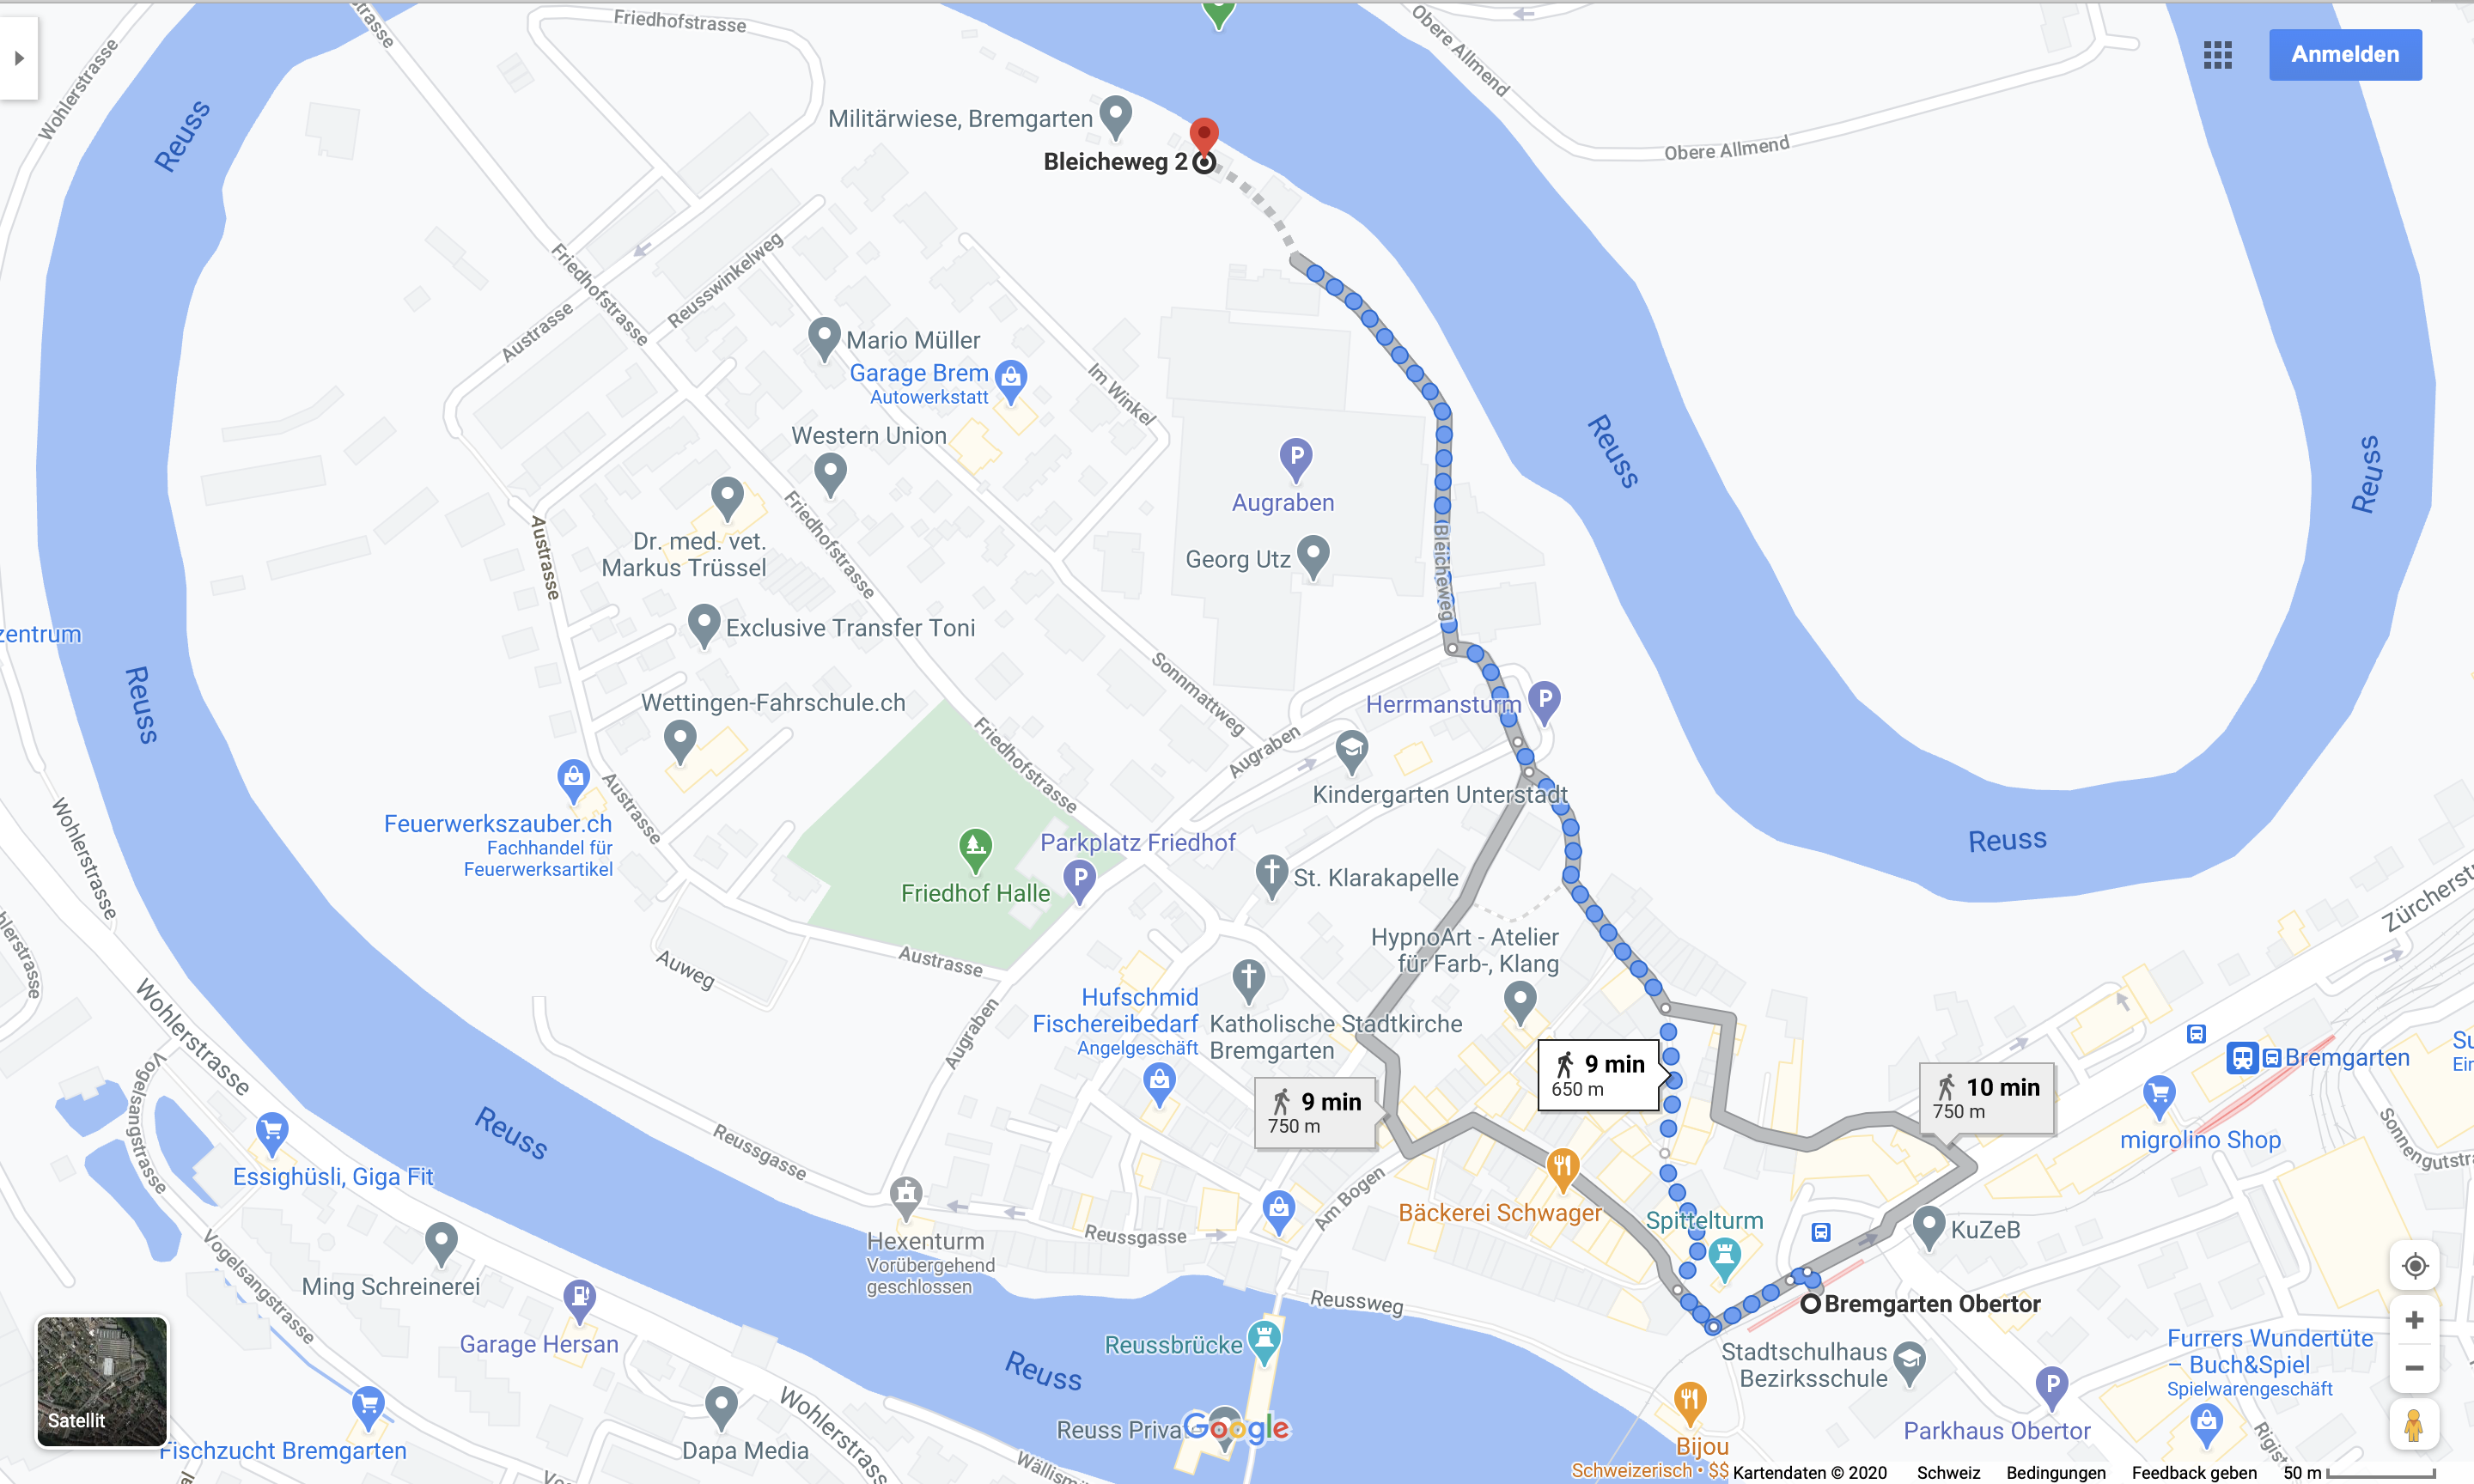
Task: Open the Bedingungen terms link
Action: coord(2056,1472)
